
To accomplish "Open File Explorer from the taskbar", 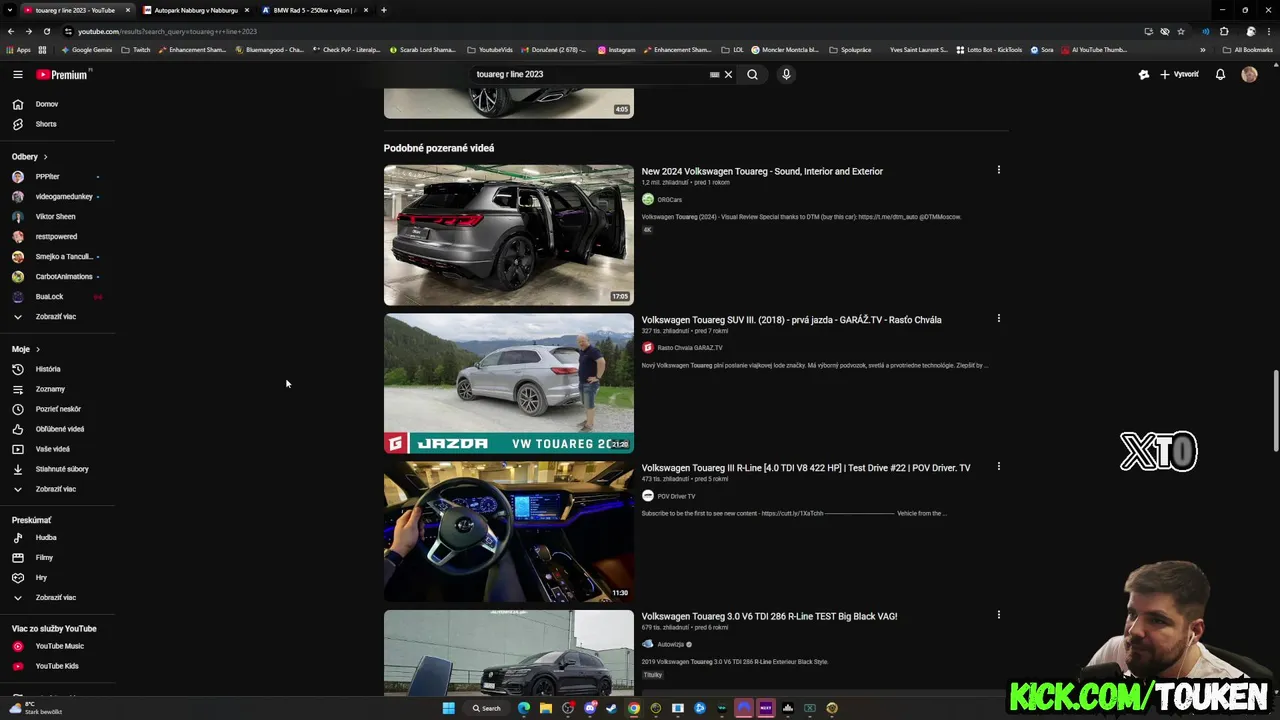I will pyautogui.click(x=545, y=708).
